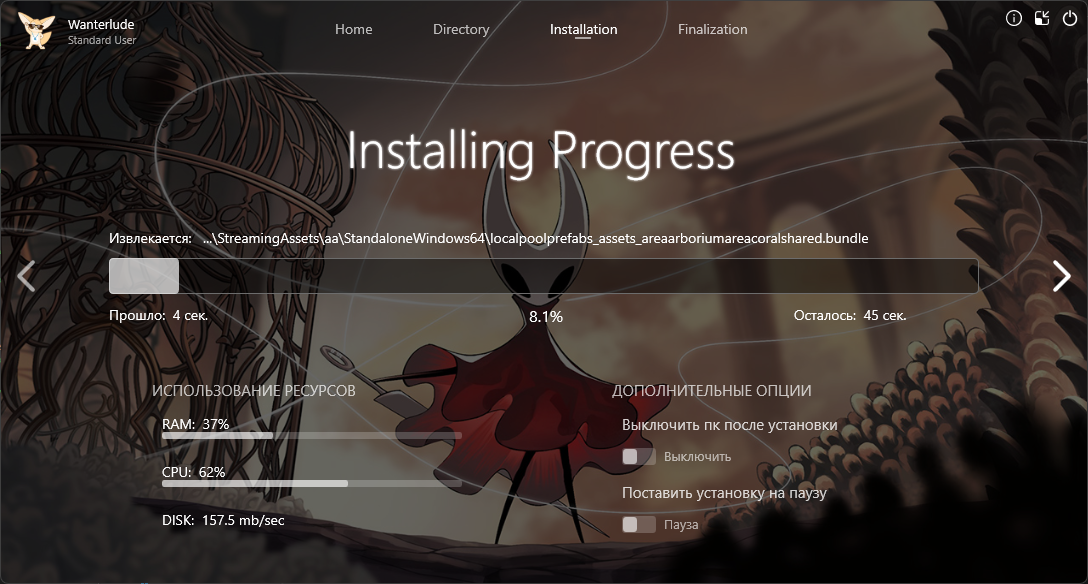Screen dimensions: 1088x584
Task: Toggle the Выключить shutdown-after-install switch
Action: [x=638, y=456]
